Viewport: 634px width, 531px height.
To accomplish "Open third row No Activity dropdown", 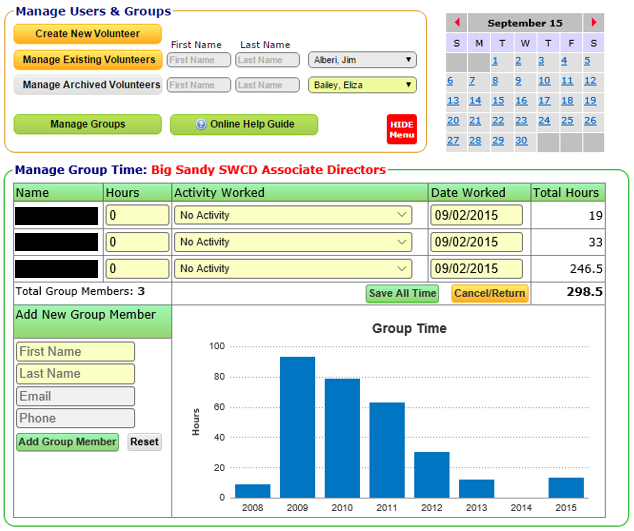I will 292,269.
